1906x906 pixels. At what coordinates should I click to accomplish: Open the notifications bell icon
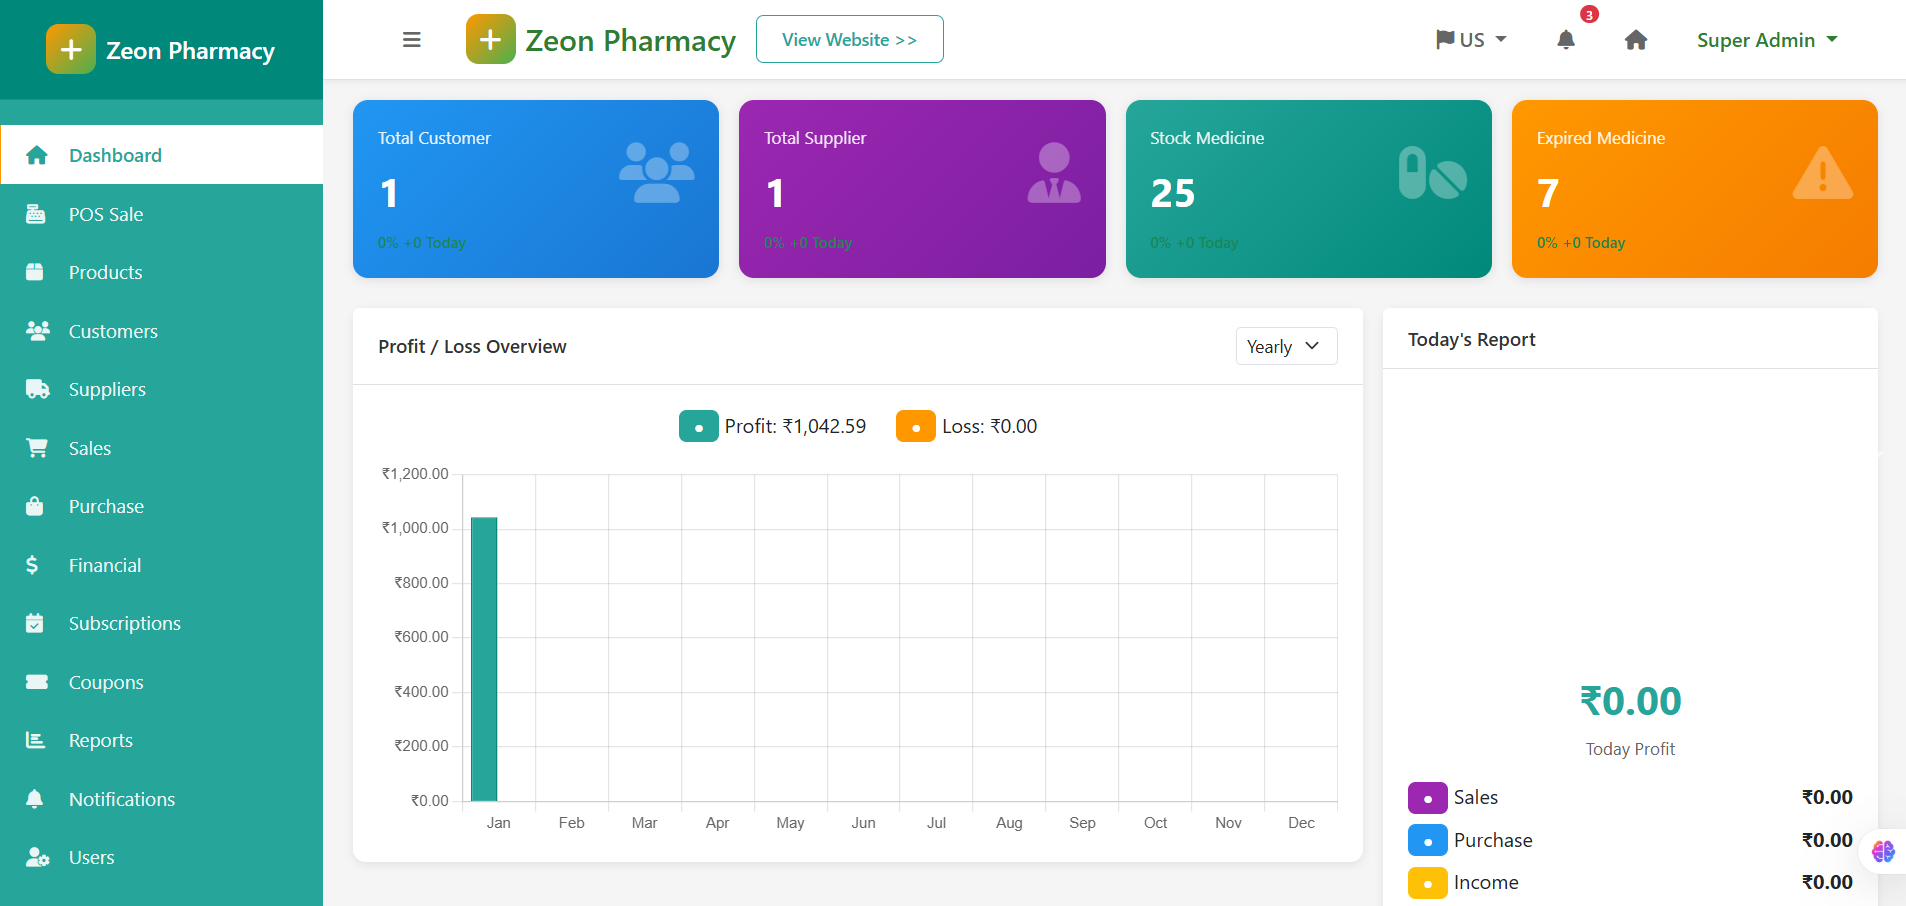pyautogui.click(x=1565, y=41)
